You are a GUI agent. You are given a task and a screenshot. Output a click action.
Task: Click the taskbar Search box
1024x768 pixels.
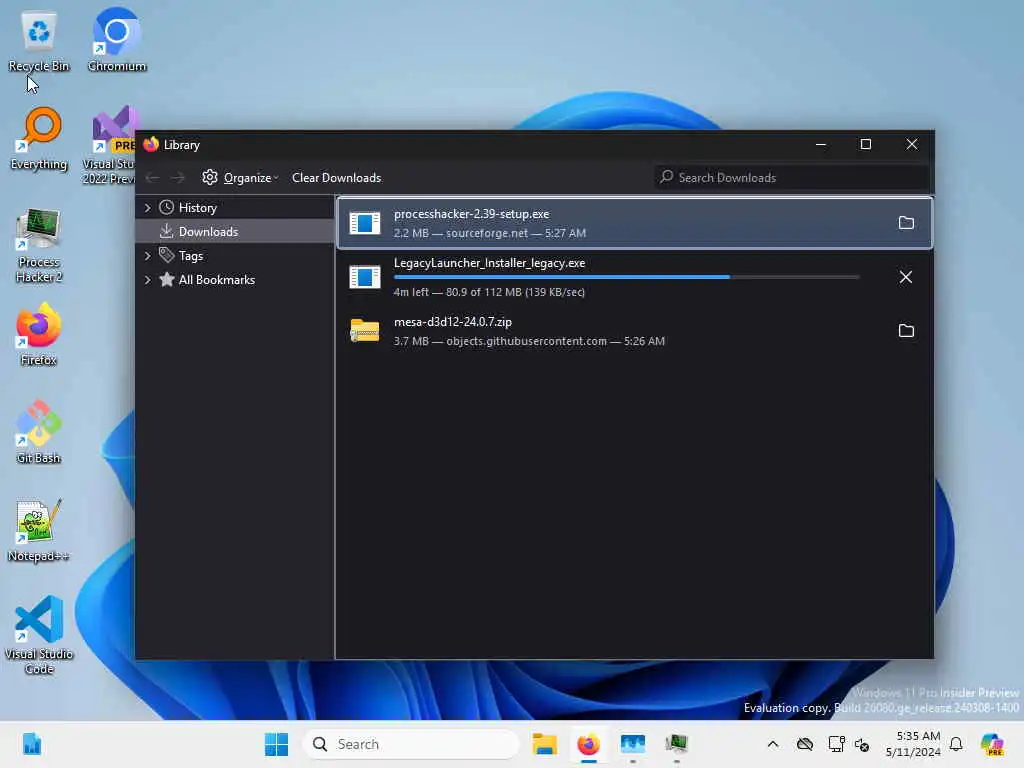pyautogui.click(x=411, y=744)
